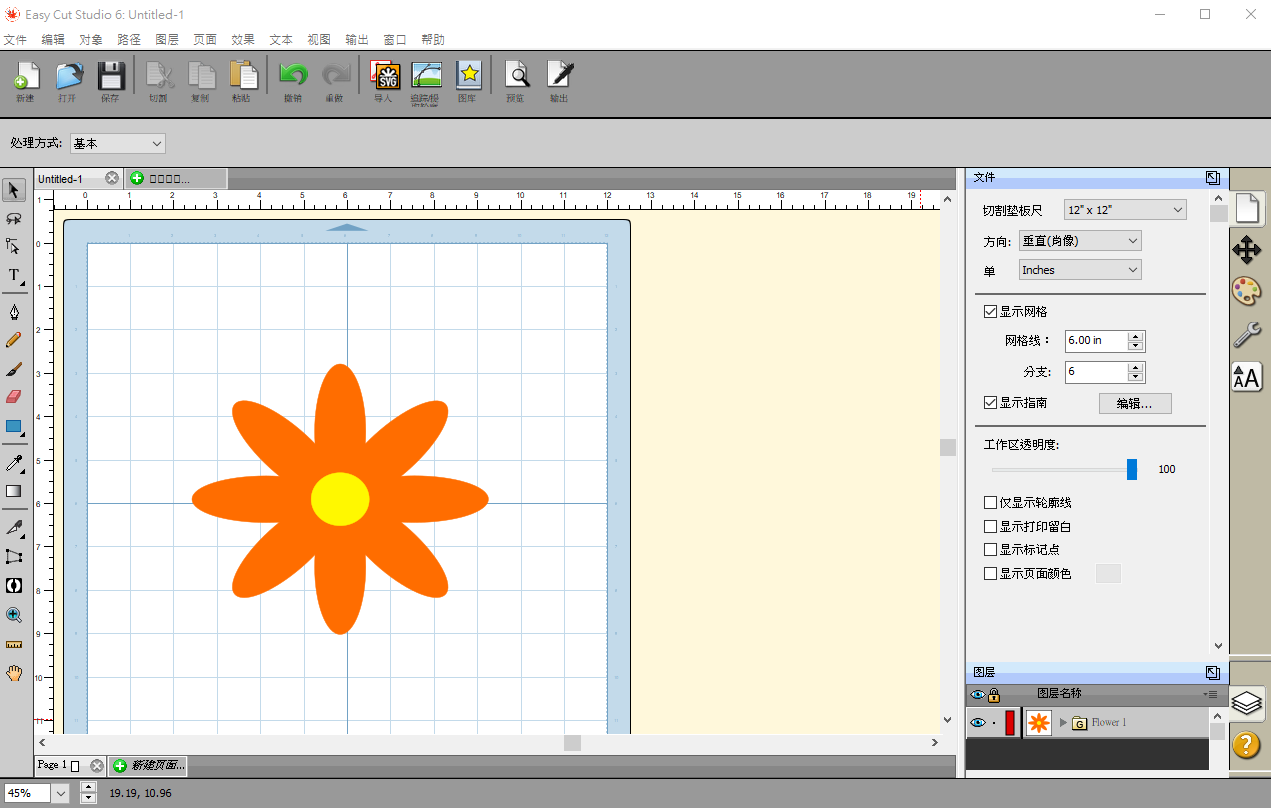Open the 效果 menu
Screen dimensions: 1271x808
tap(243, 40)
